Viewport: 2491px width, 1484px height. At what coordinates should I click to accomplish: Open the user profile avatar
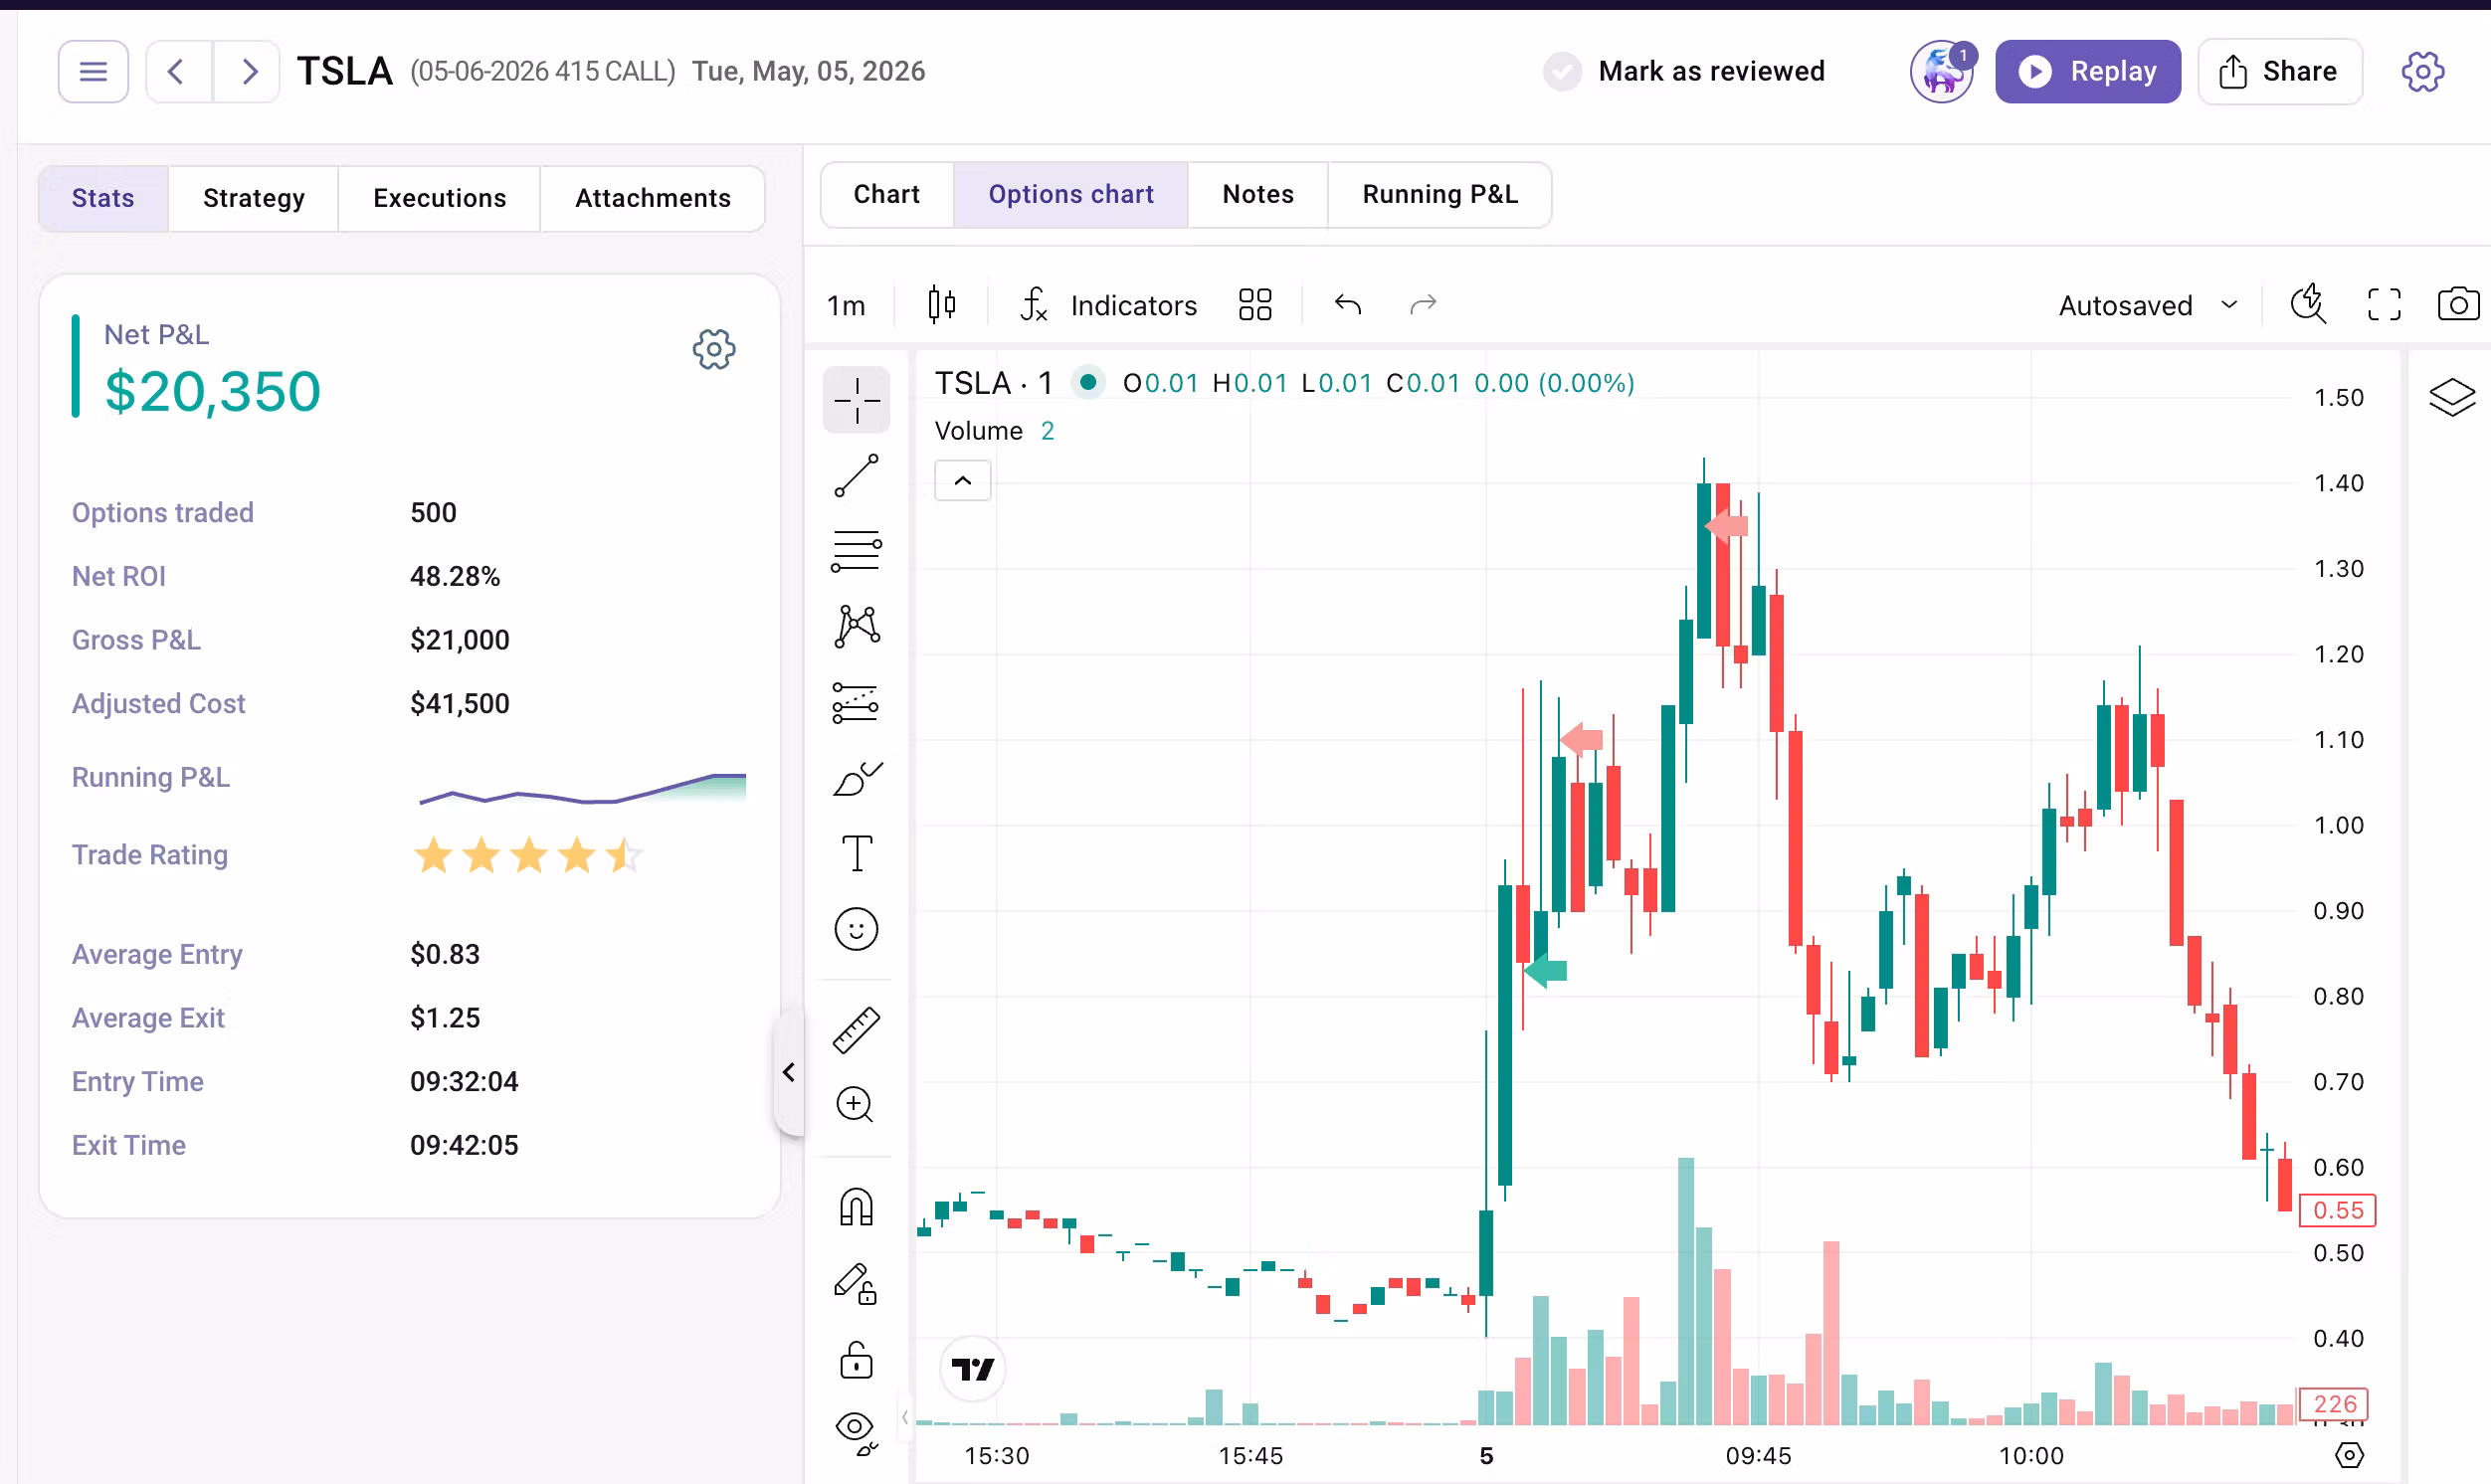click(x=1942, y=71)
